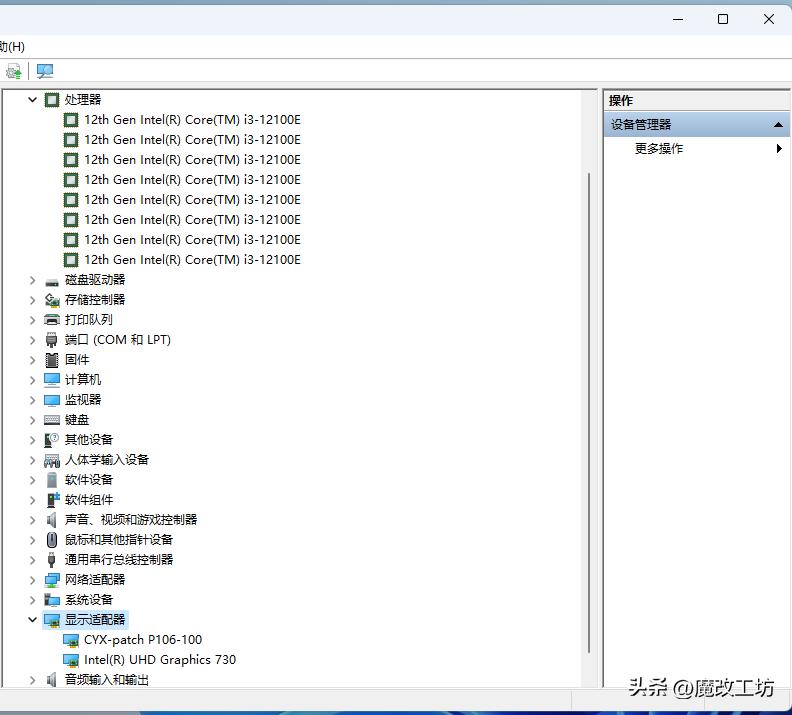Click the 计算机 monitor icon
The width and height of the screenshot is (792, 715).
pyautogui.click(x=52, y=380)
